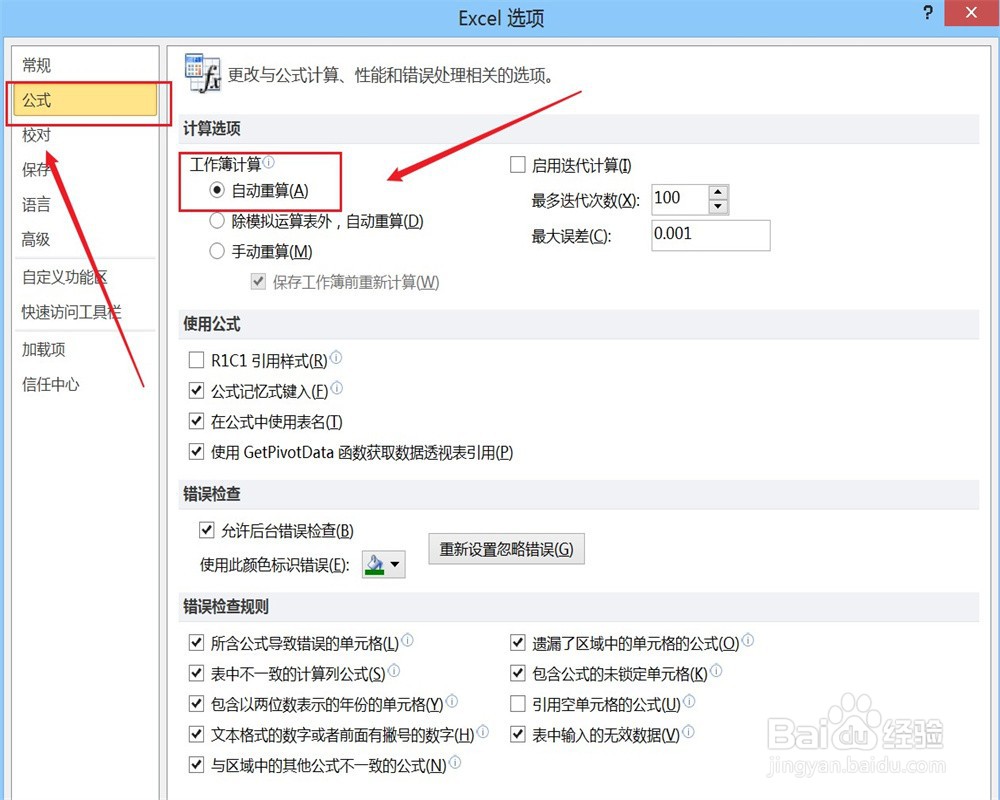The height and width of the screenshot is (800, 1000).
Task: Select 手动重算(M) radio option
Action: click(217, 251)
